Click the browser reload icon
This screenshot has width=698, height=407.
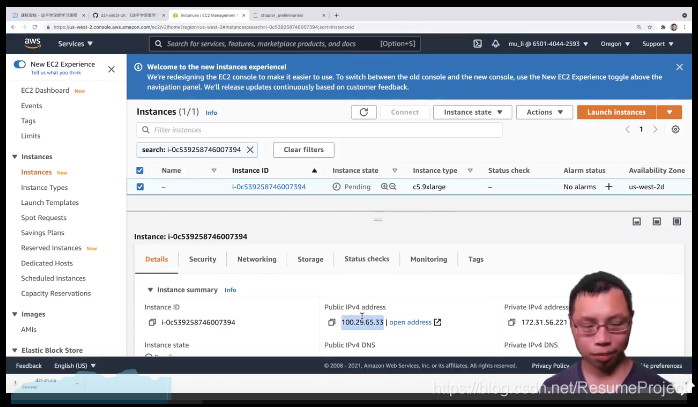click(35, 27)
